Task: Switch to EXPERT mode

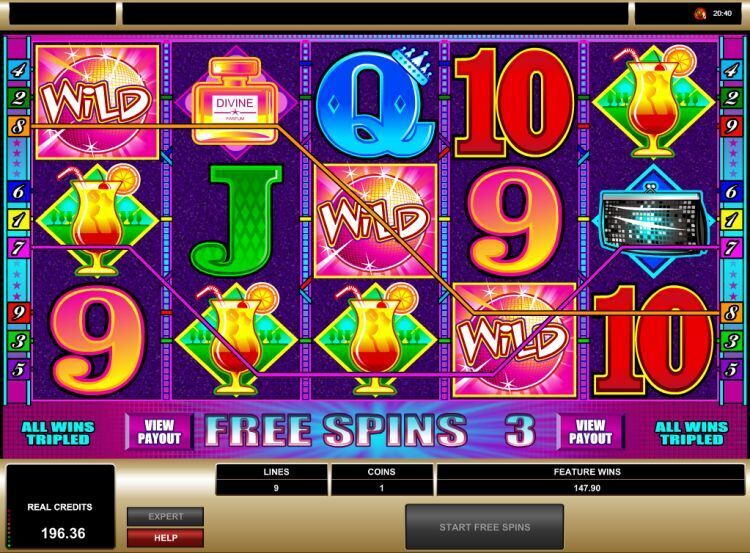Action: [x=165, y=517]
